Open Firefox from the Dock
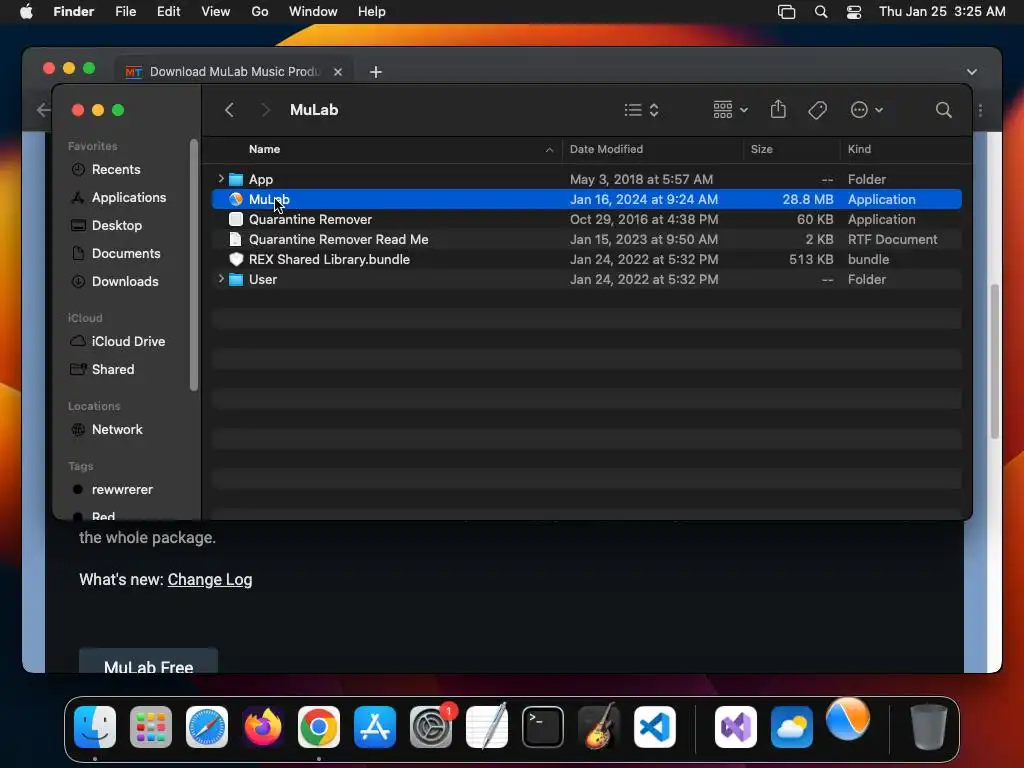This screenshot has height=768, width=1024. 263,727
